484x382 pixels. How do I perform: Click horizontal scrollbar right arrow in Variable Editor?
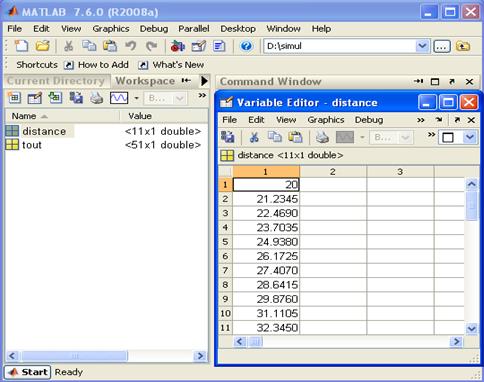click(456, 341)
